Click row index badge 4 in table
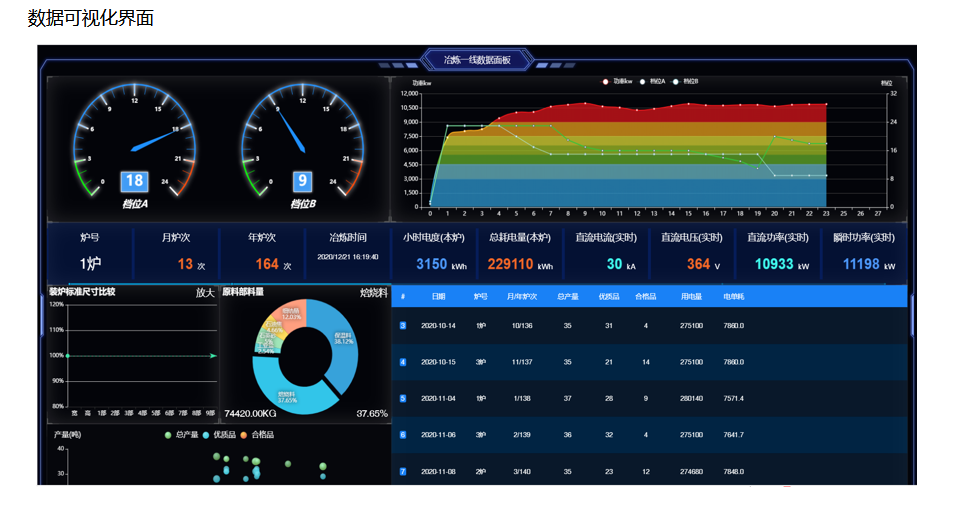 [x=403, y=362]
